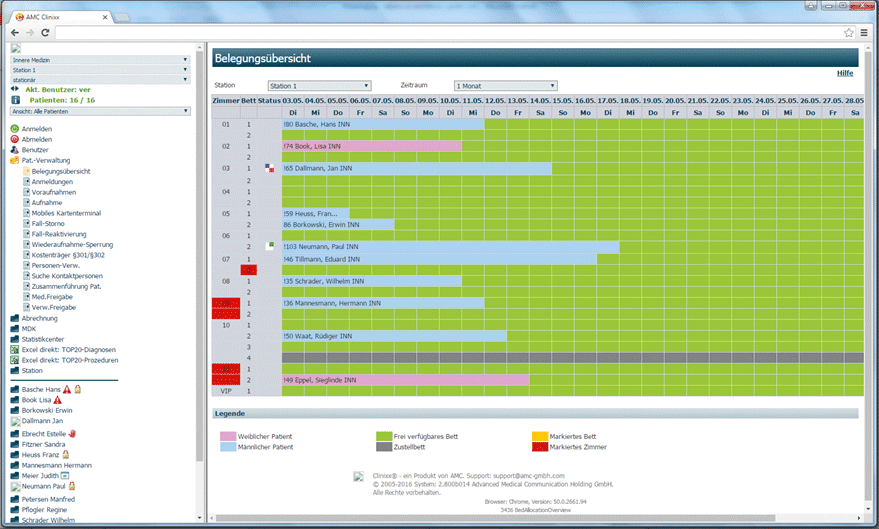
Task: Click the Excel icon for TOP20-Diagnosen
Action: click(x=15, y=349)
